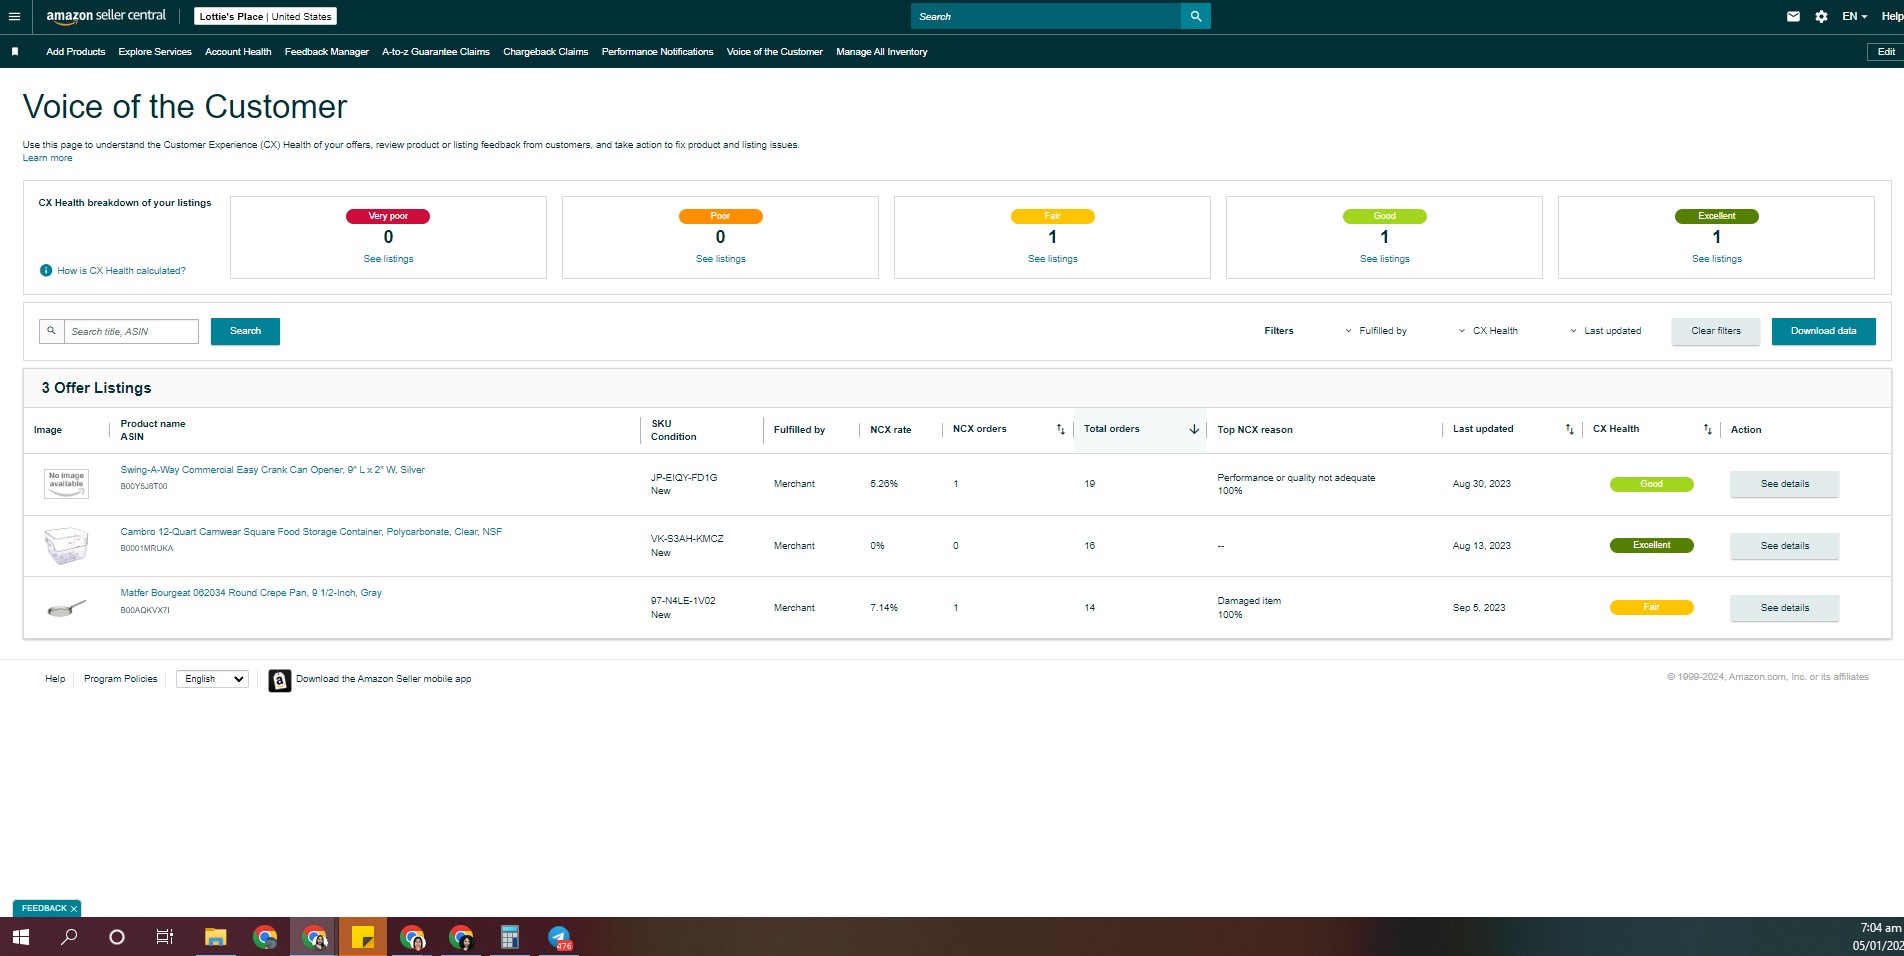Open Sticky Notes from the taskbar
Screen dimensions: 1904x956
(x=363, y=937)
